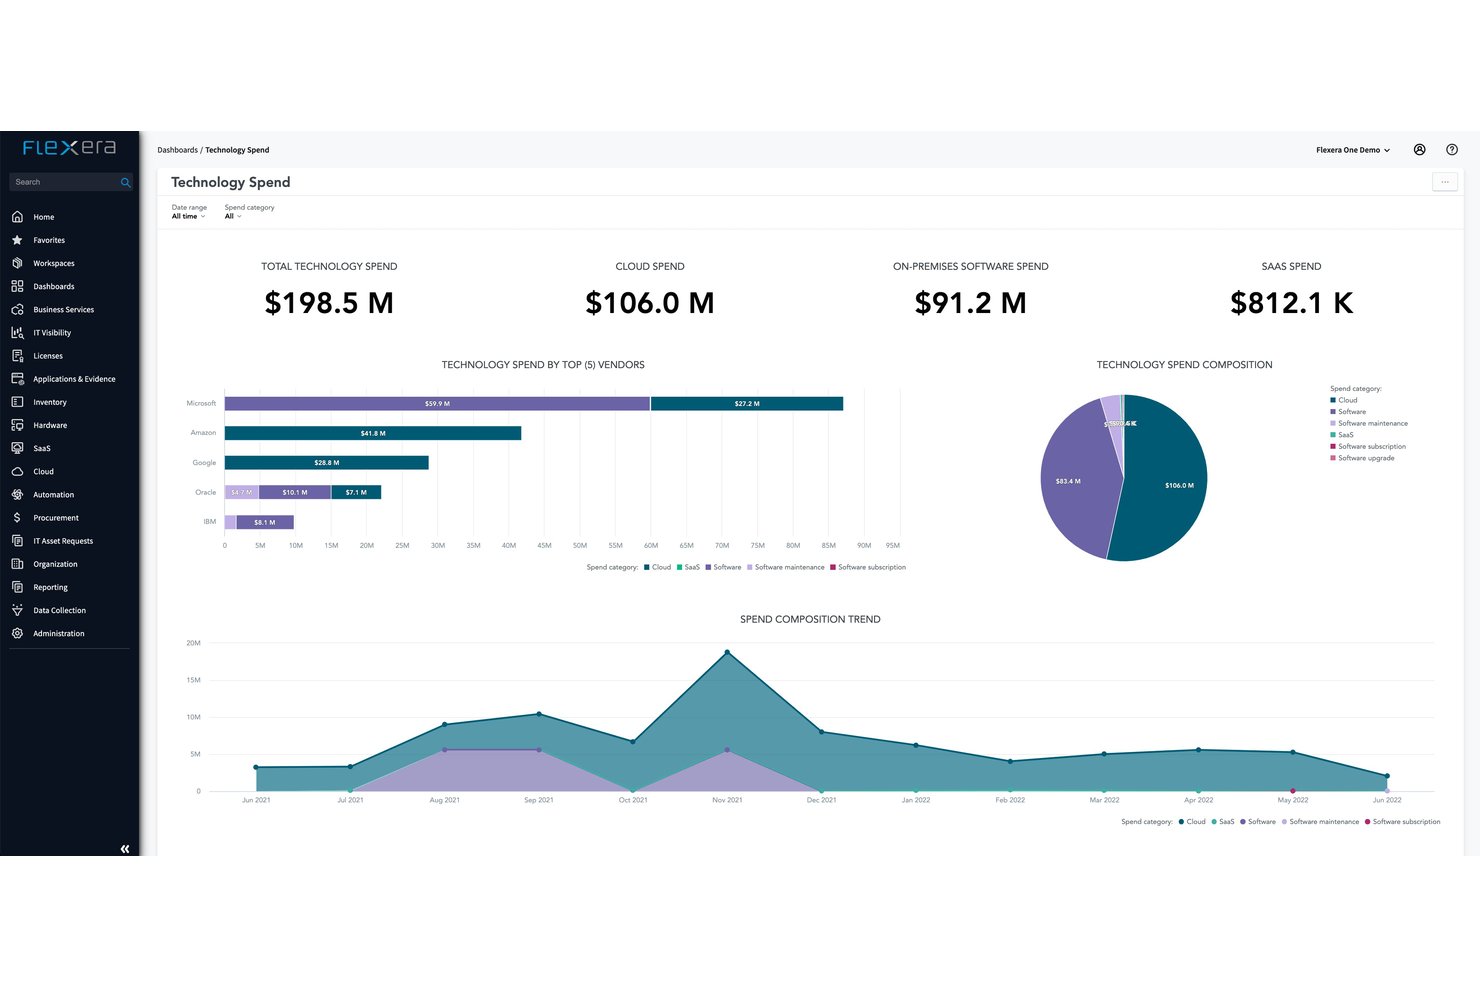Toggle SaaS in the trend chart legend
The image size is (1480, 987).
(x=1223, y=822)
